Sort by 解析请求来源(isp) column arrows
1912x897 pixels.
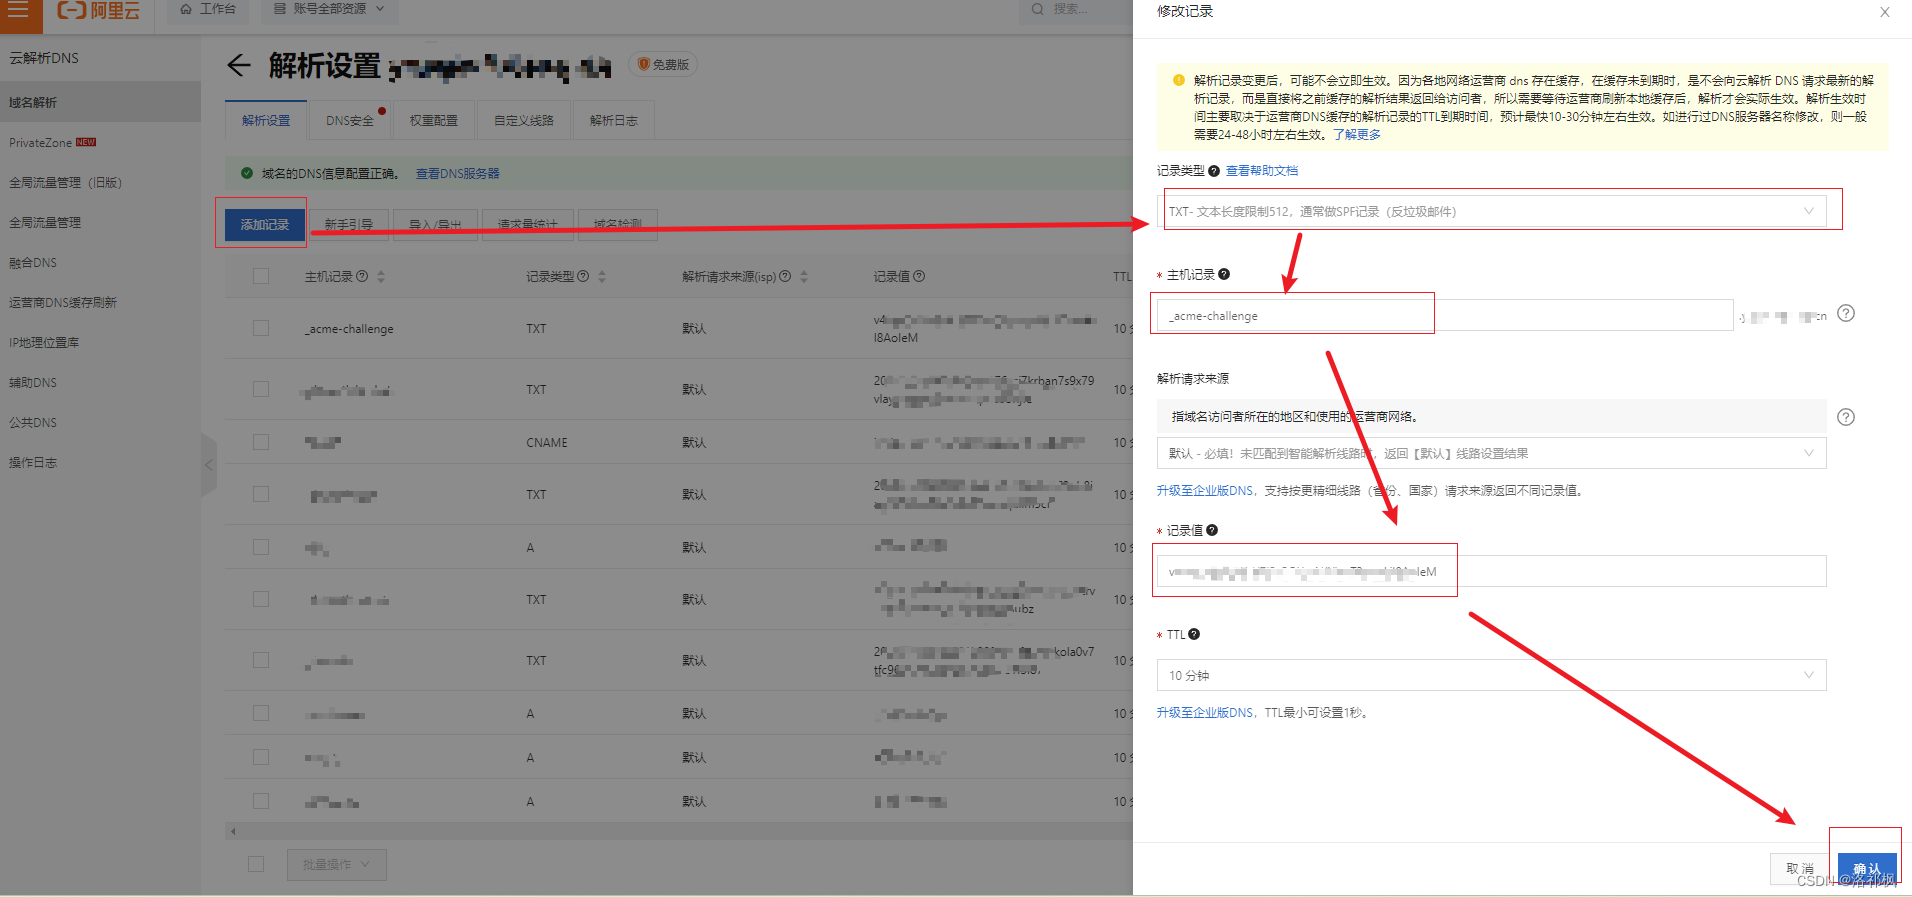coord(804,276)
